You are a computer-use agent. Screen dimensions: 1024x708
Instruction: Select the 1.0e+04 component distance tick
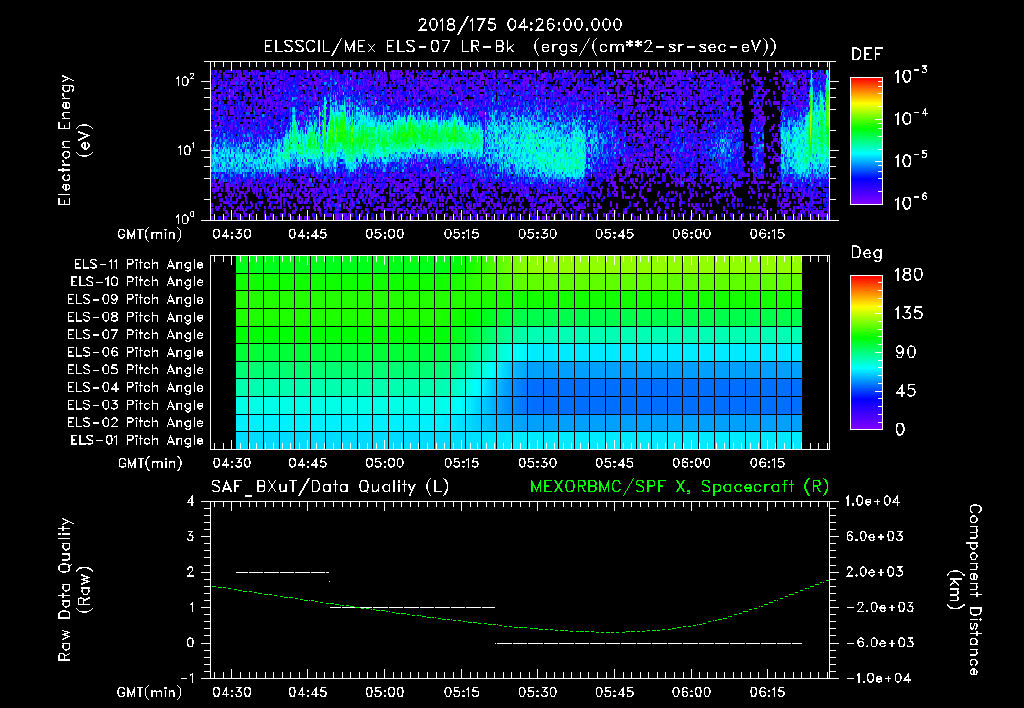[872, 501]
